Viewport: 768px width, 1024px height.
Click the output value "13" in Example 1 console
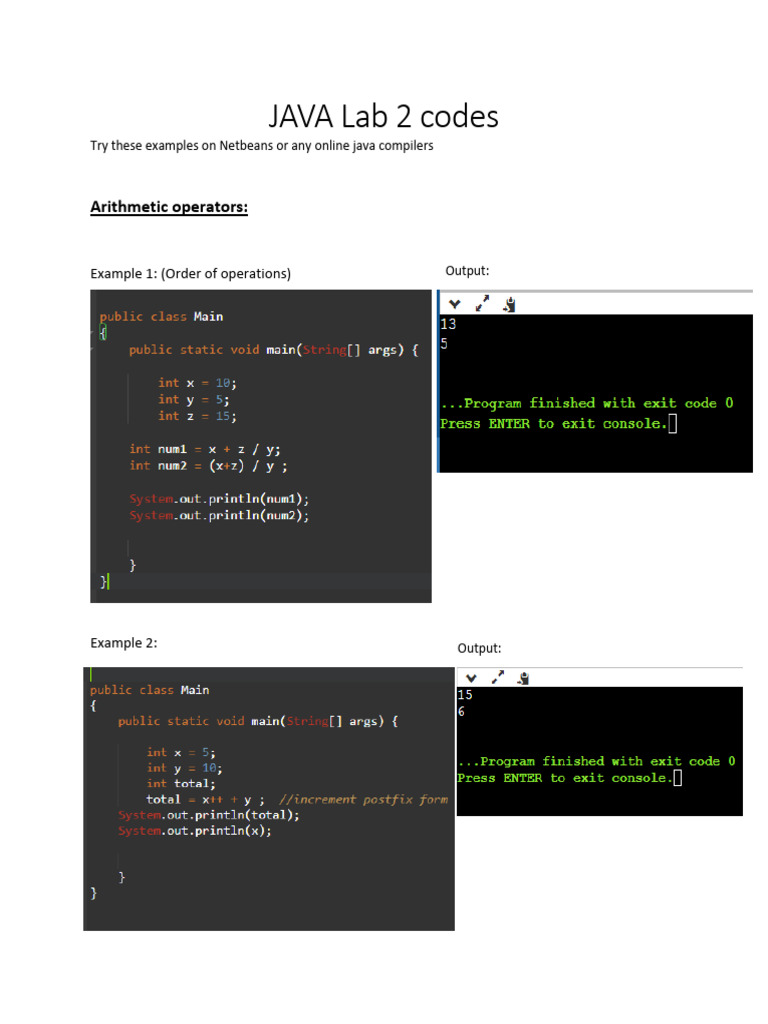pyautogui.click(x=449, y=324)
